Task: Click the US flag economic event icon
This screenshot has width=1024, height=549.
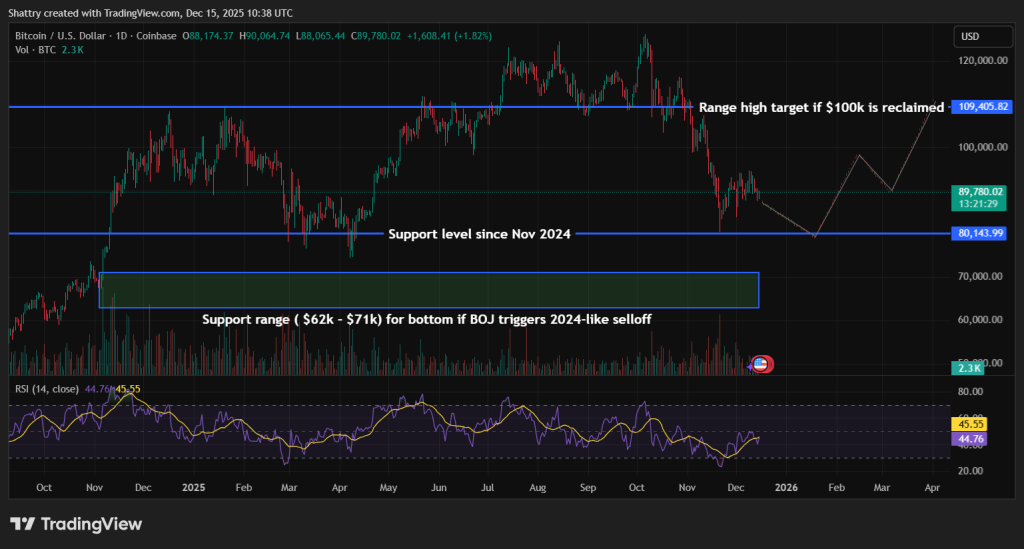Action: click(761, 363)
